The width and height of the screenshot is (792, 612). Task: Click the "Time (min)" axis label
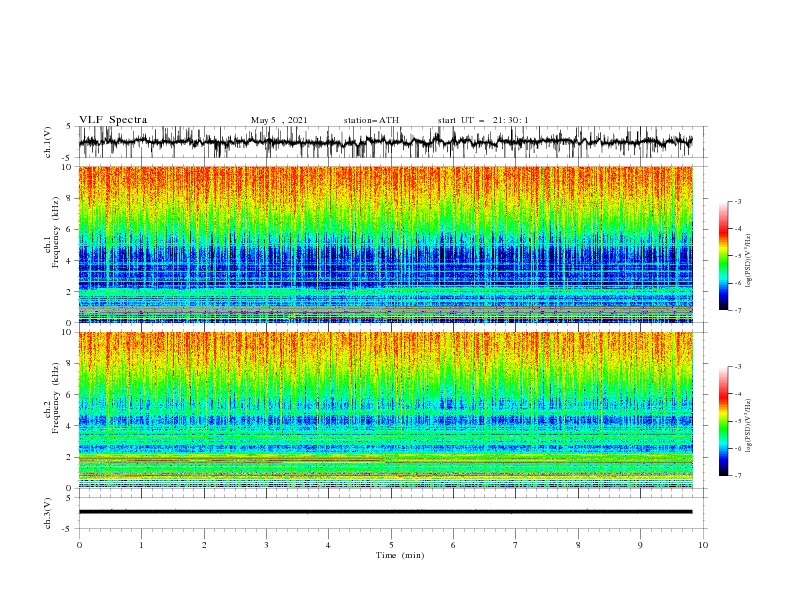point(400,555)
